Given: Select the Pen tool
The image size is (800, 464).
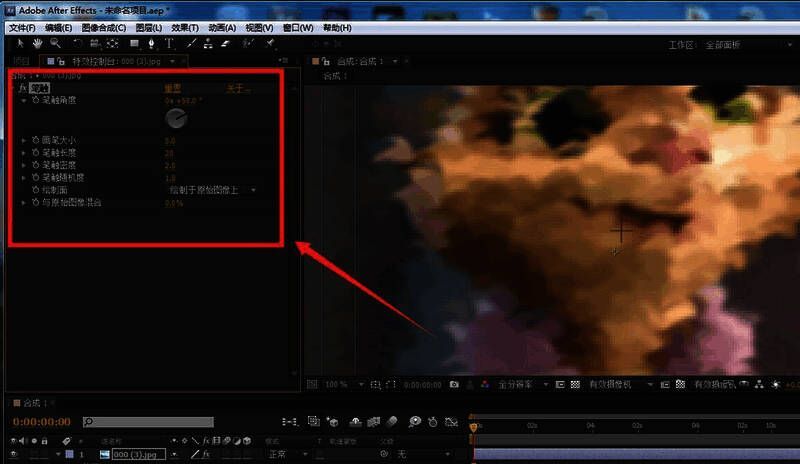Looking at the screenshot, I should point(151,44).
